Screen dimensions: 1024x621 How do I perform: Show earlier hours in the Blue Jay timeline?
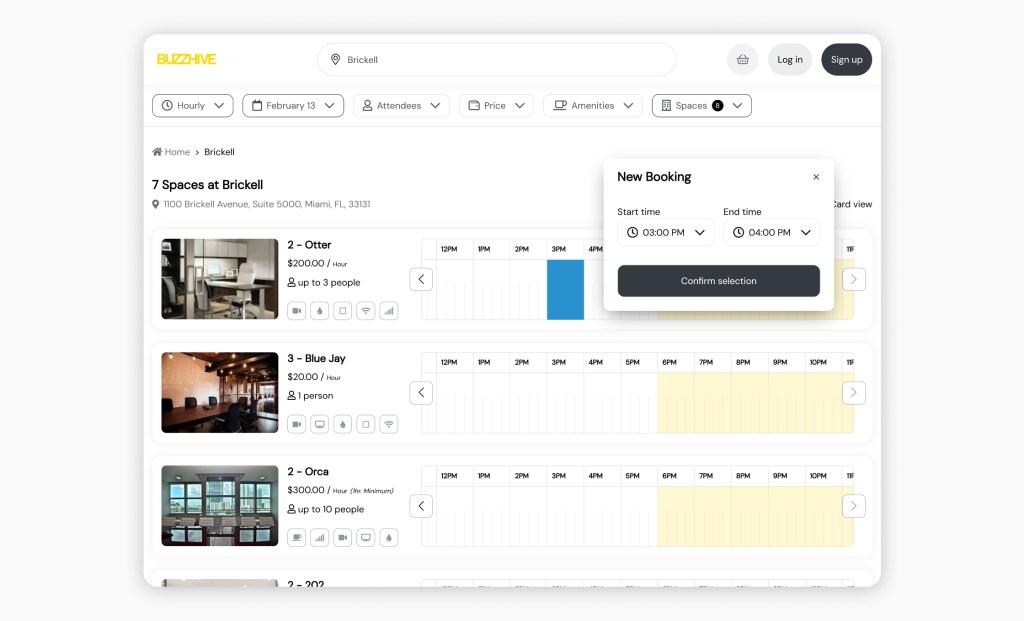(x=421, y=392)
